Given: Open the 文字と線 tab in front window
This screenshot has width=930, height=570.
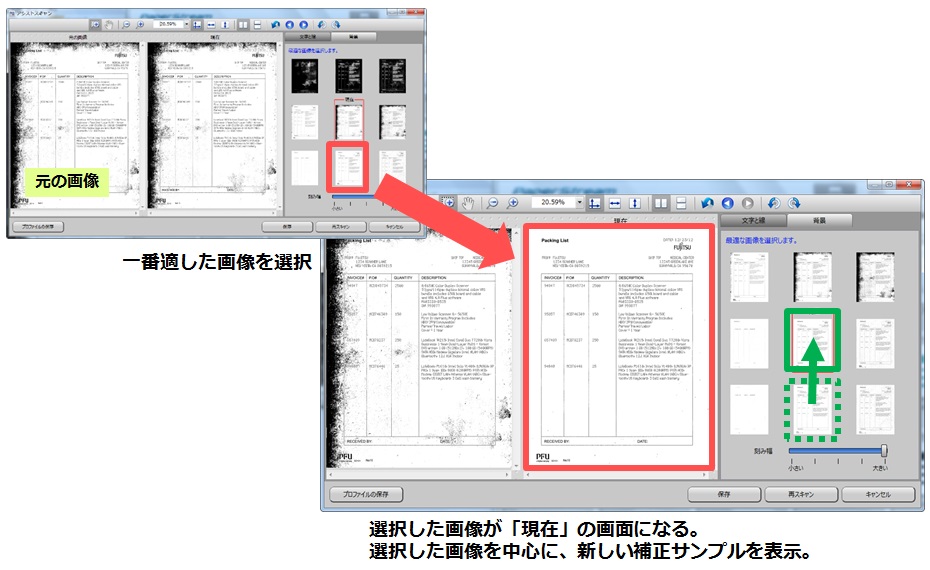Looking at the screenshot, I should pos(753,221).
